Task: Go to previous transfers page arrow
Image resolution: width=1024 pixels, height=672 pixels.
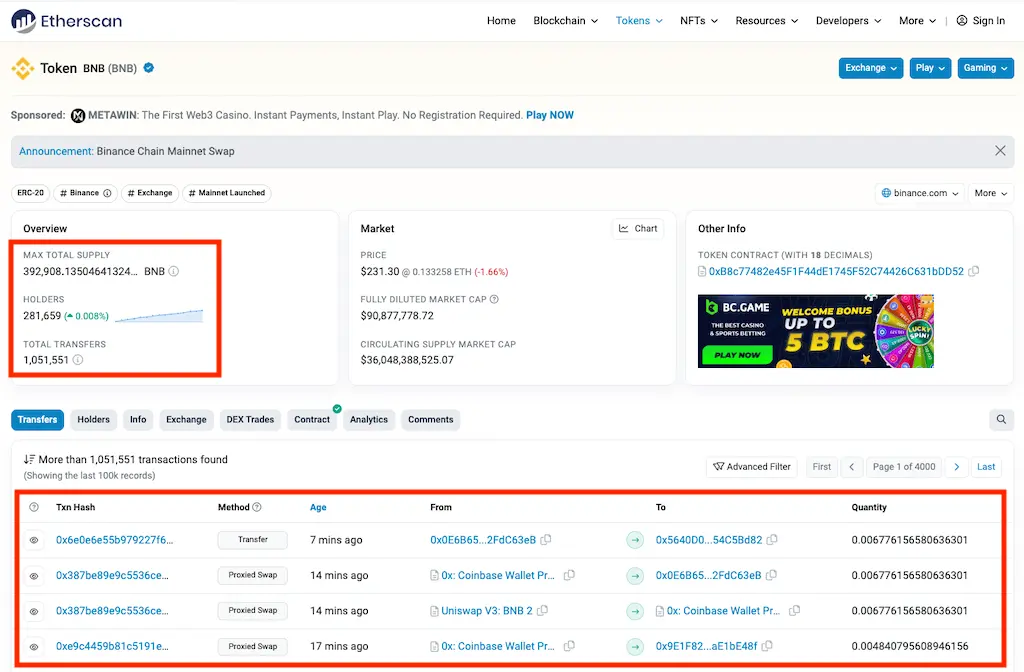Action: click(852, 466)
